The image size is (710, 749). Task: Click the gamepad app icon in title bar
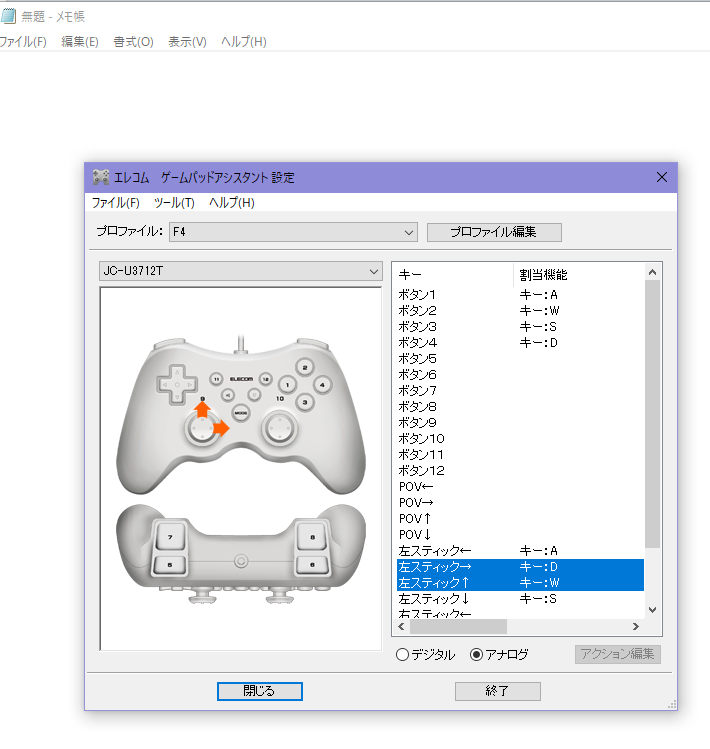[x=100, y=177]
